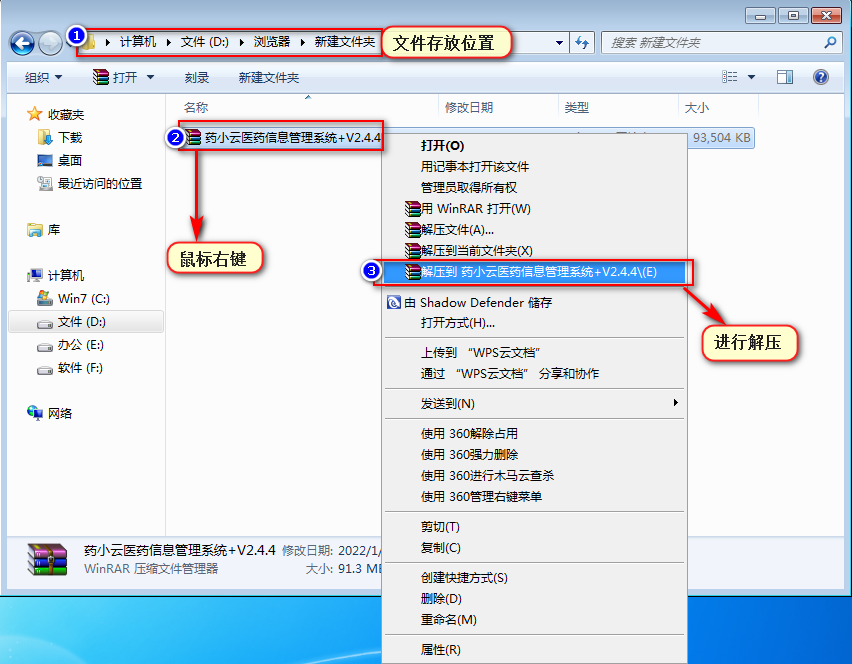Click the greyed Forward navigation arrow

point(50,43)
